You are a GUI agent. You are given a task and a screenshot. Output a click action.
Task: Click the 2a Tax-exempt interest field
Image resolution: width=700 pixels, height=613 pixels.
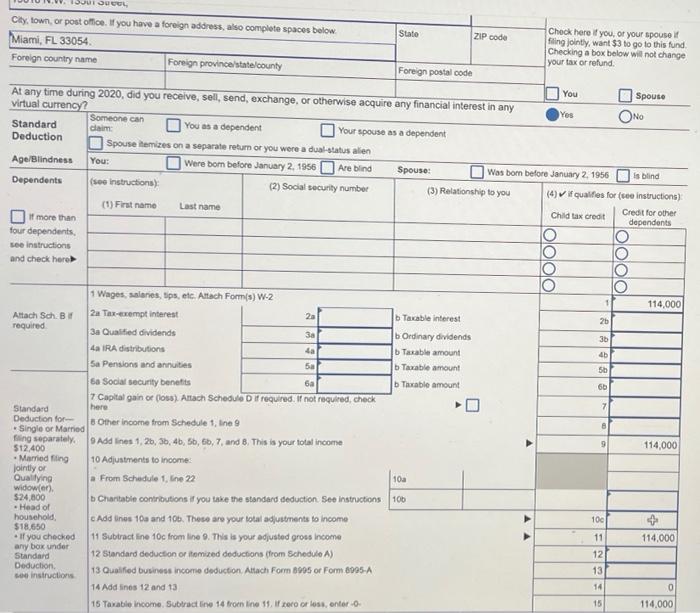[355, 317]
